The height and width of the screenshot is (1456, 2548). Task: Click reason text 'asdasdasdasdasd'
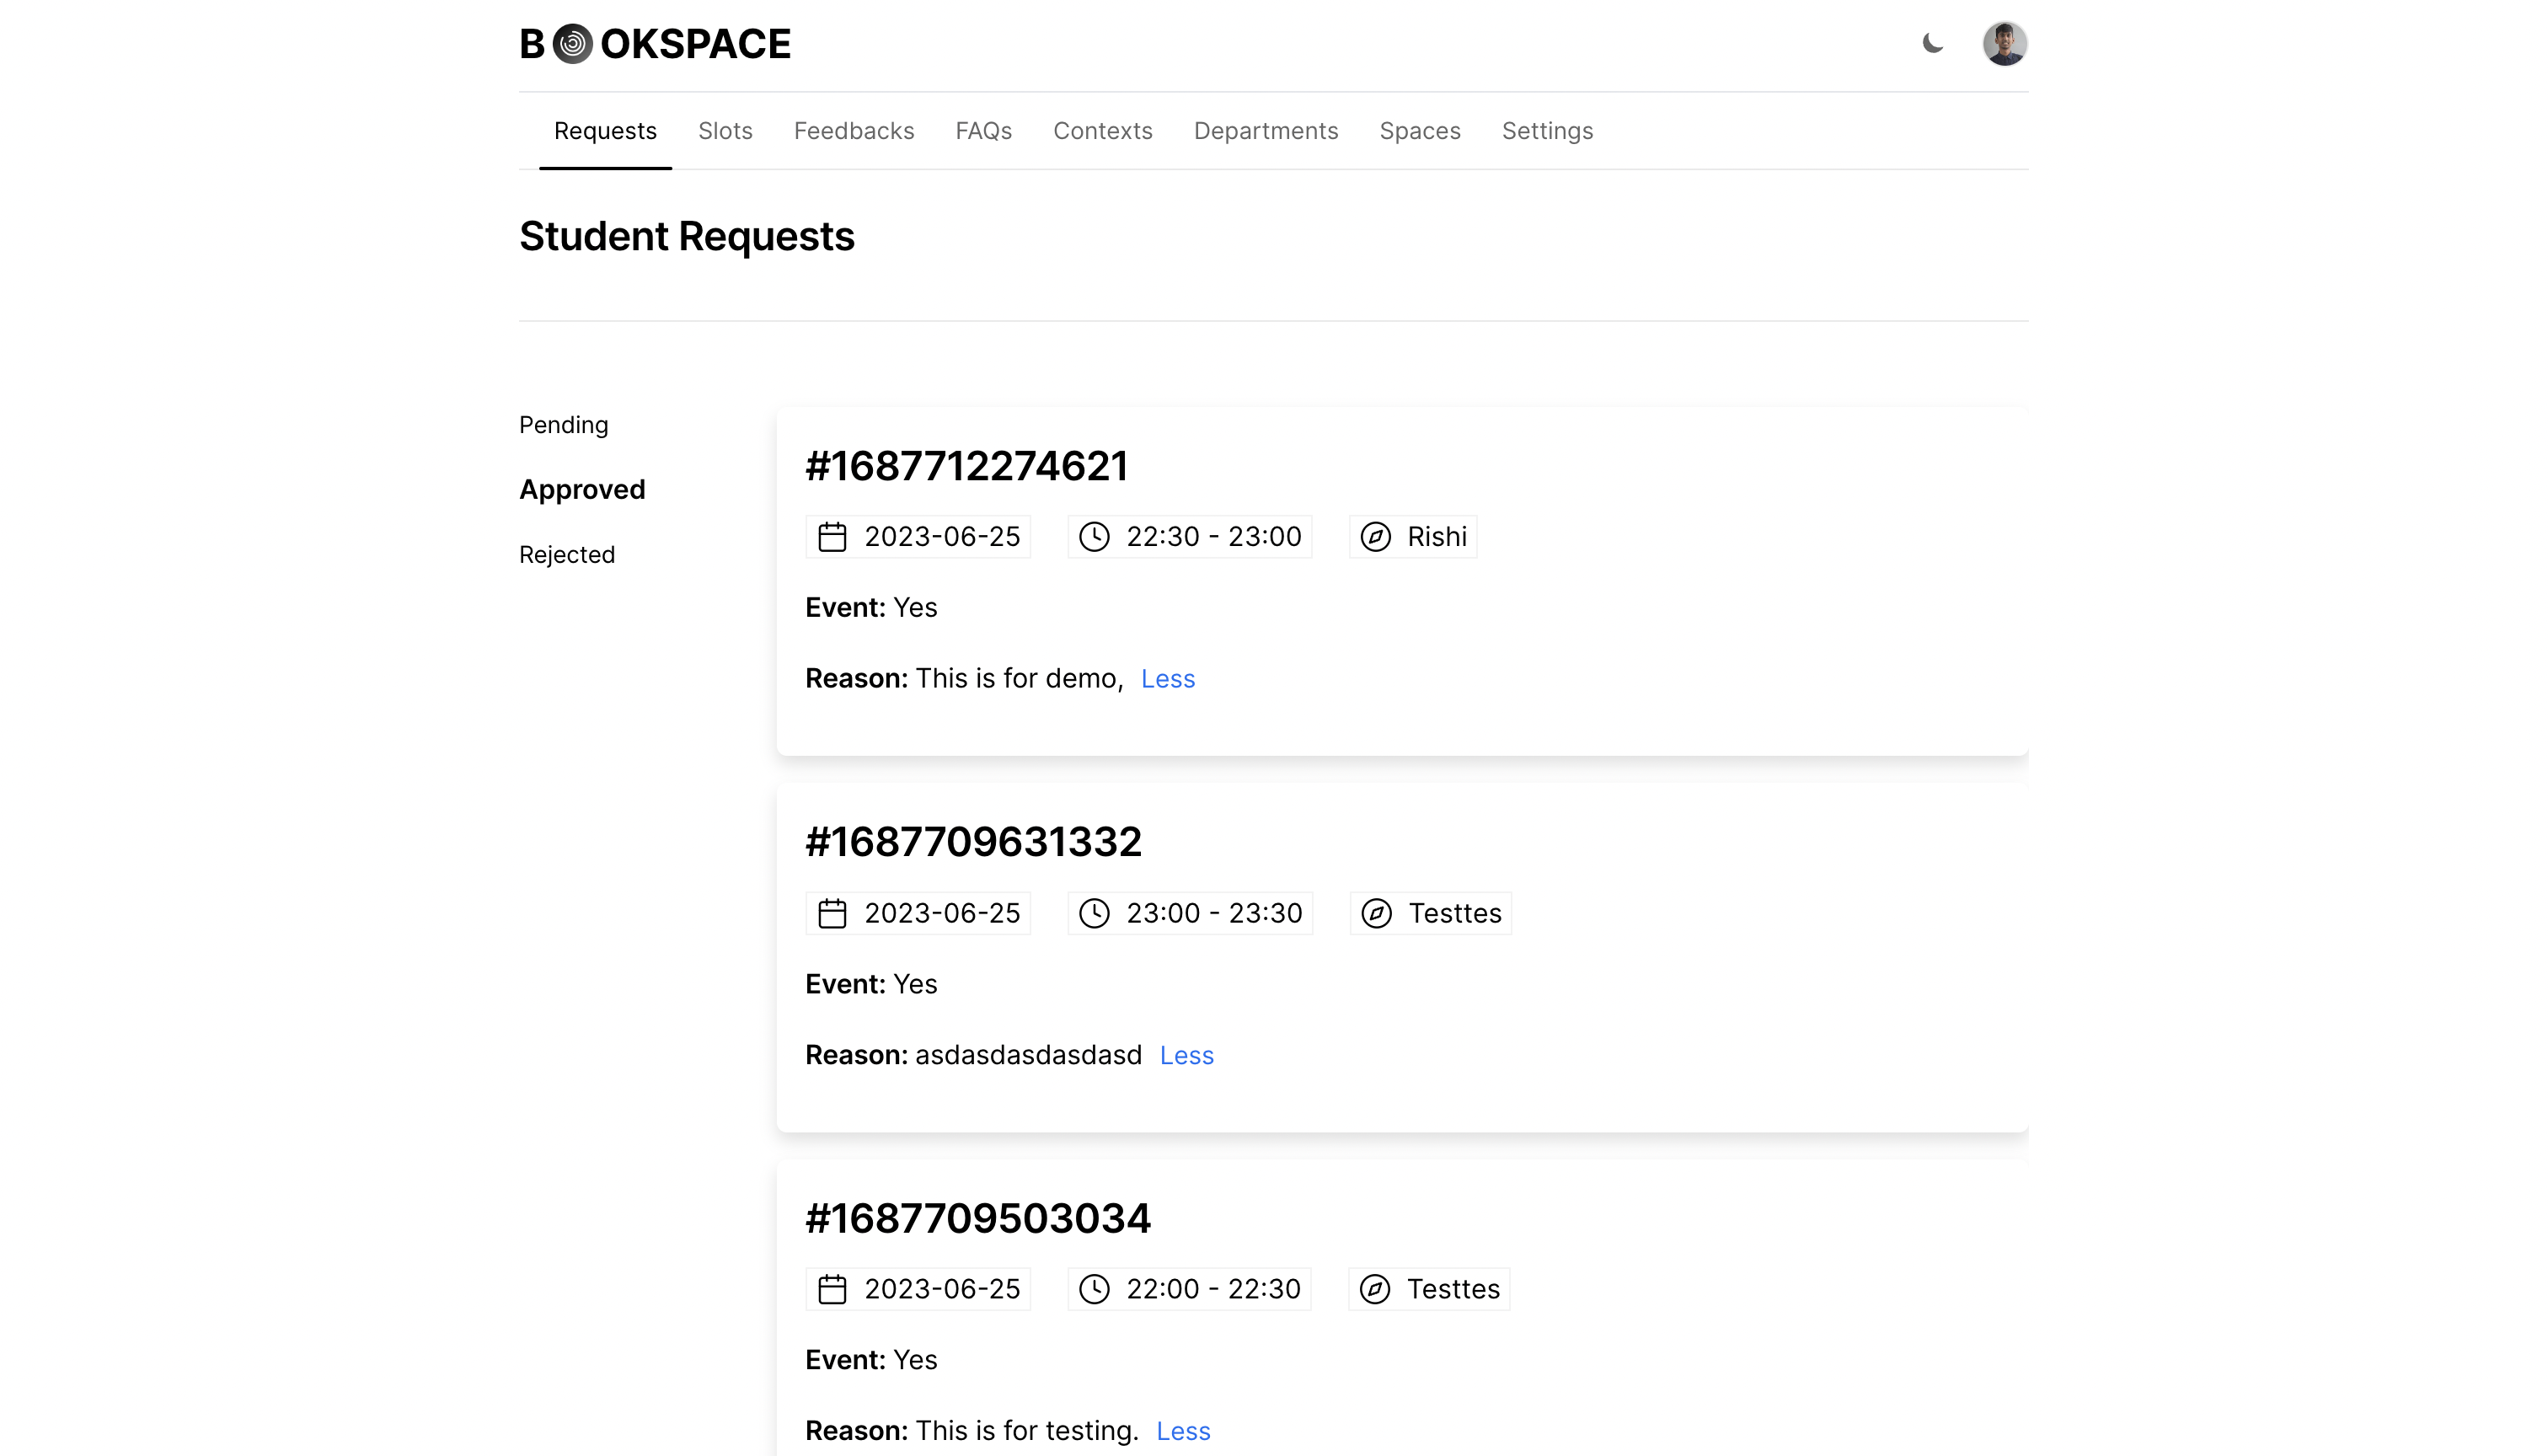(1028, 1056)
